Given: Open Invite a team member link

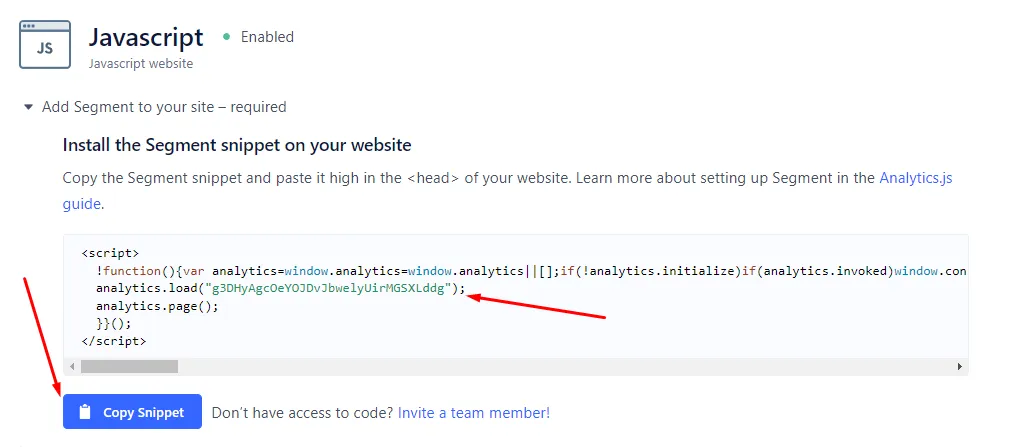Looking at the screenshot, I should 474,413.
